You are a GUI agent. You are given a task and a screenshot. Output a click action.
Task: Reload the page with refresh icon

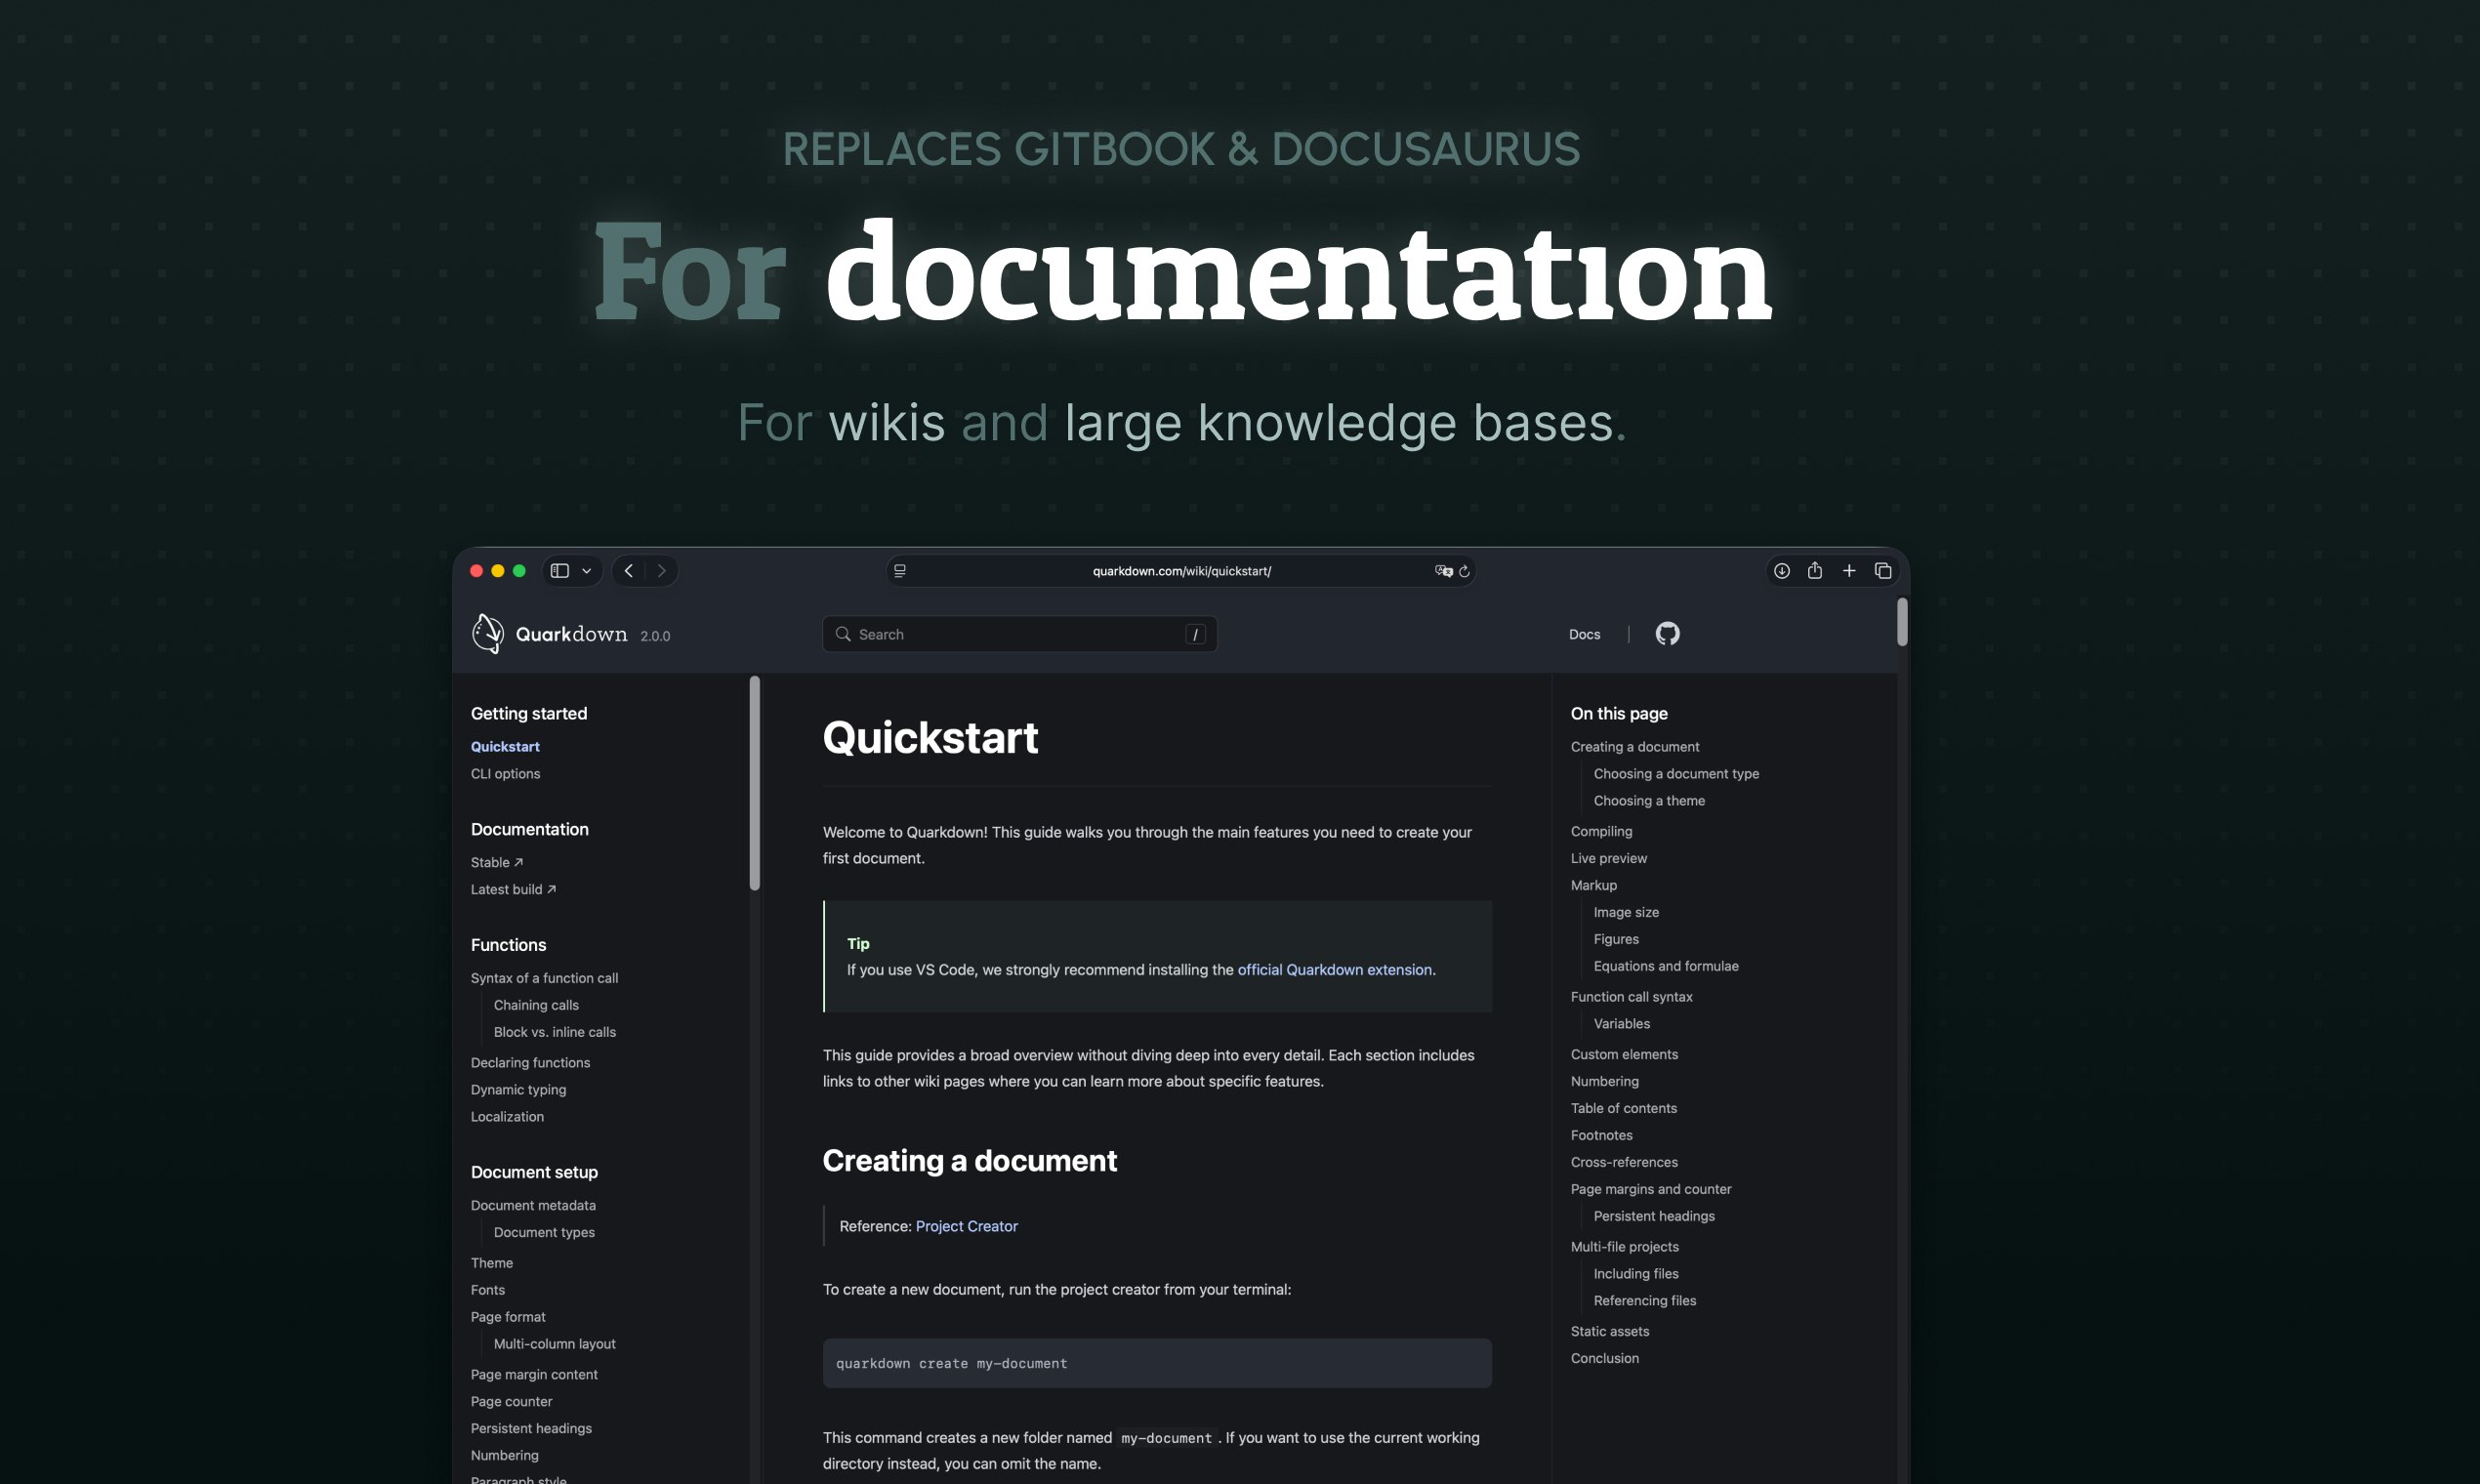click(1464, 571)
